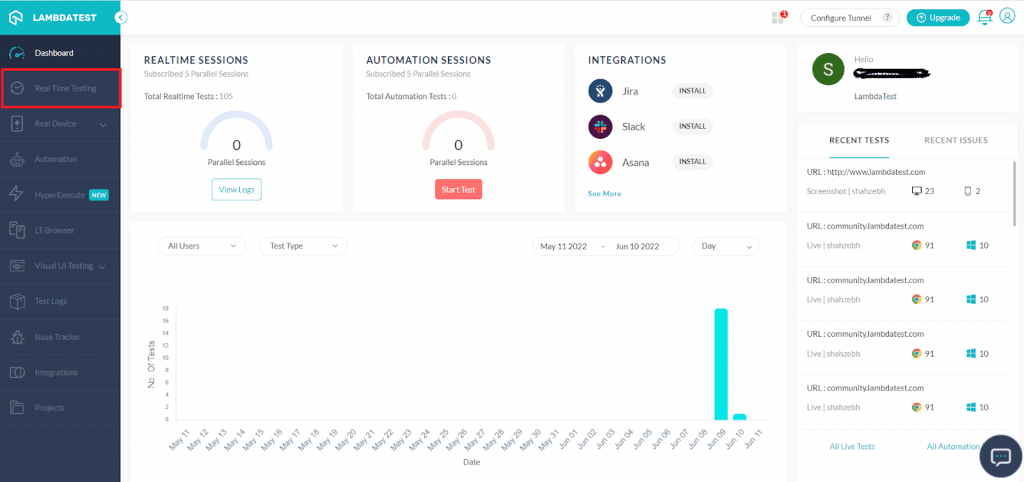Click the Configure Tunnel help icon
The height and width of the screenshot is (482, 1024).
click(887, 18)
